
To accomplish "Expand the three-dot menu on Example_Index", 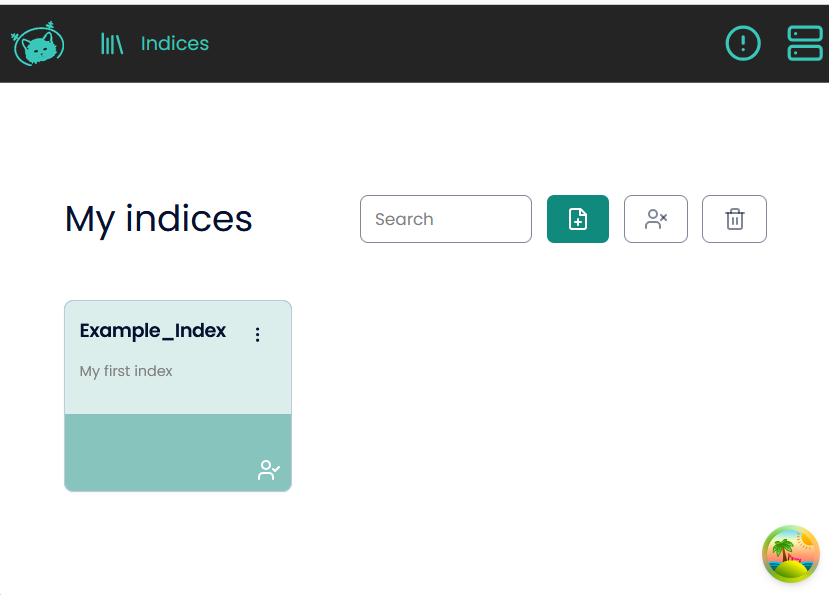I will point(257,335).
